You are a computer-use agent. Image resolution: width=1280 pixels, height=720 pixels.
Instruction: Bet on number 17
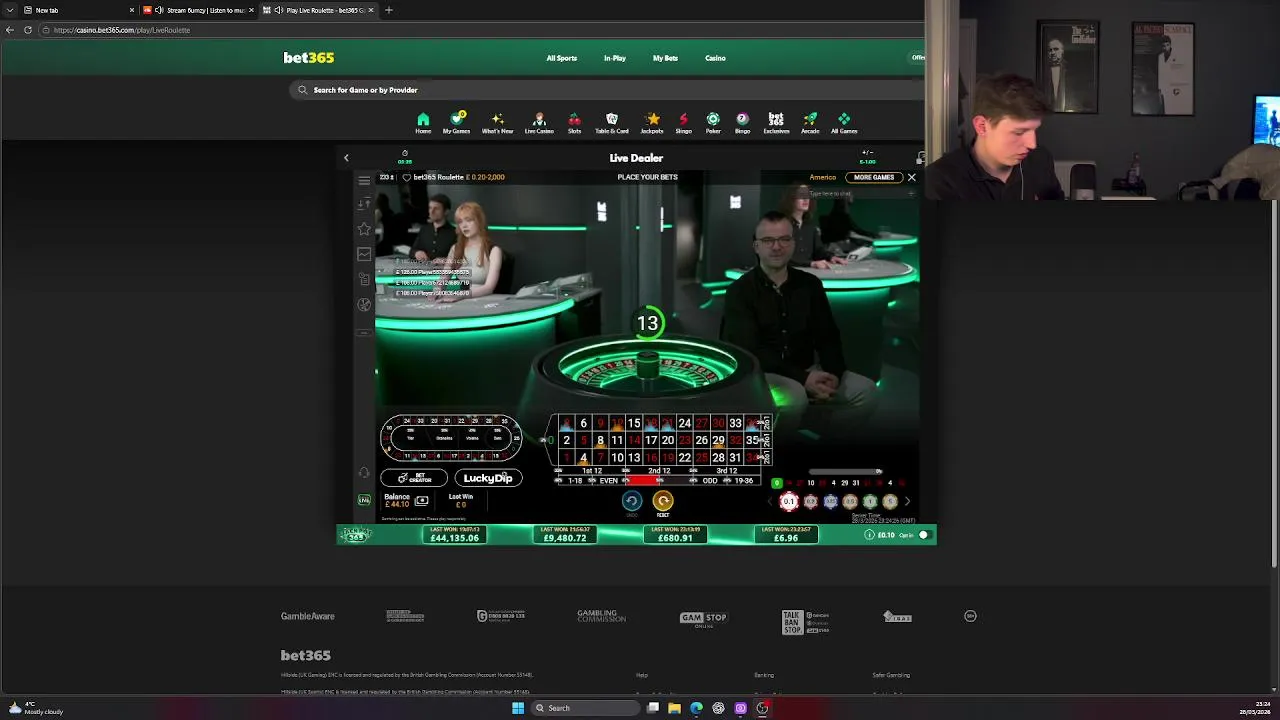(651, 440)
